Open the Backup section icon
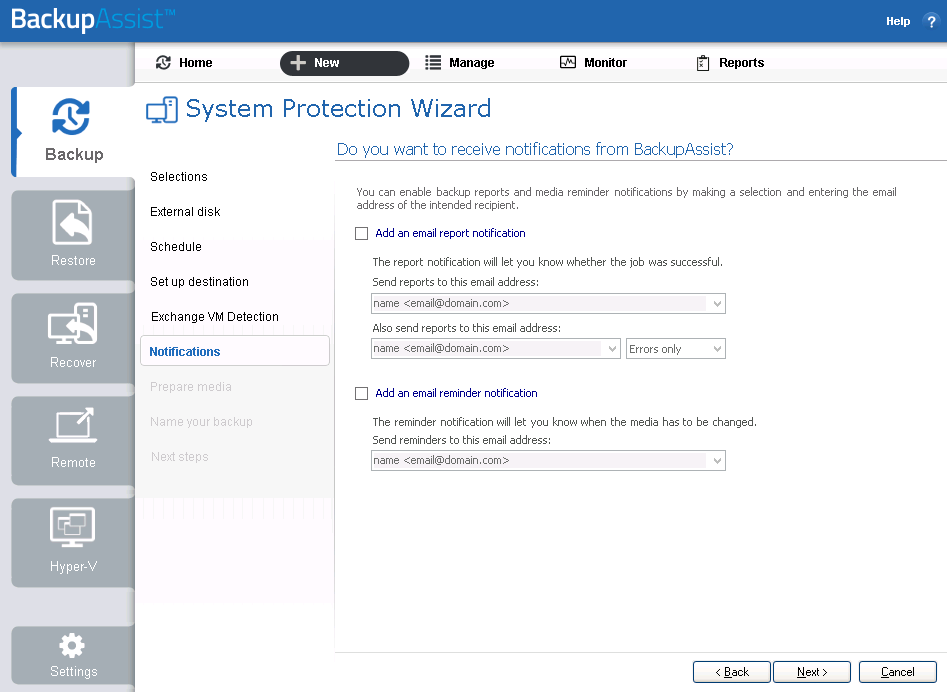947x692 pixels. click(71, 117)
